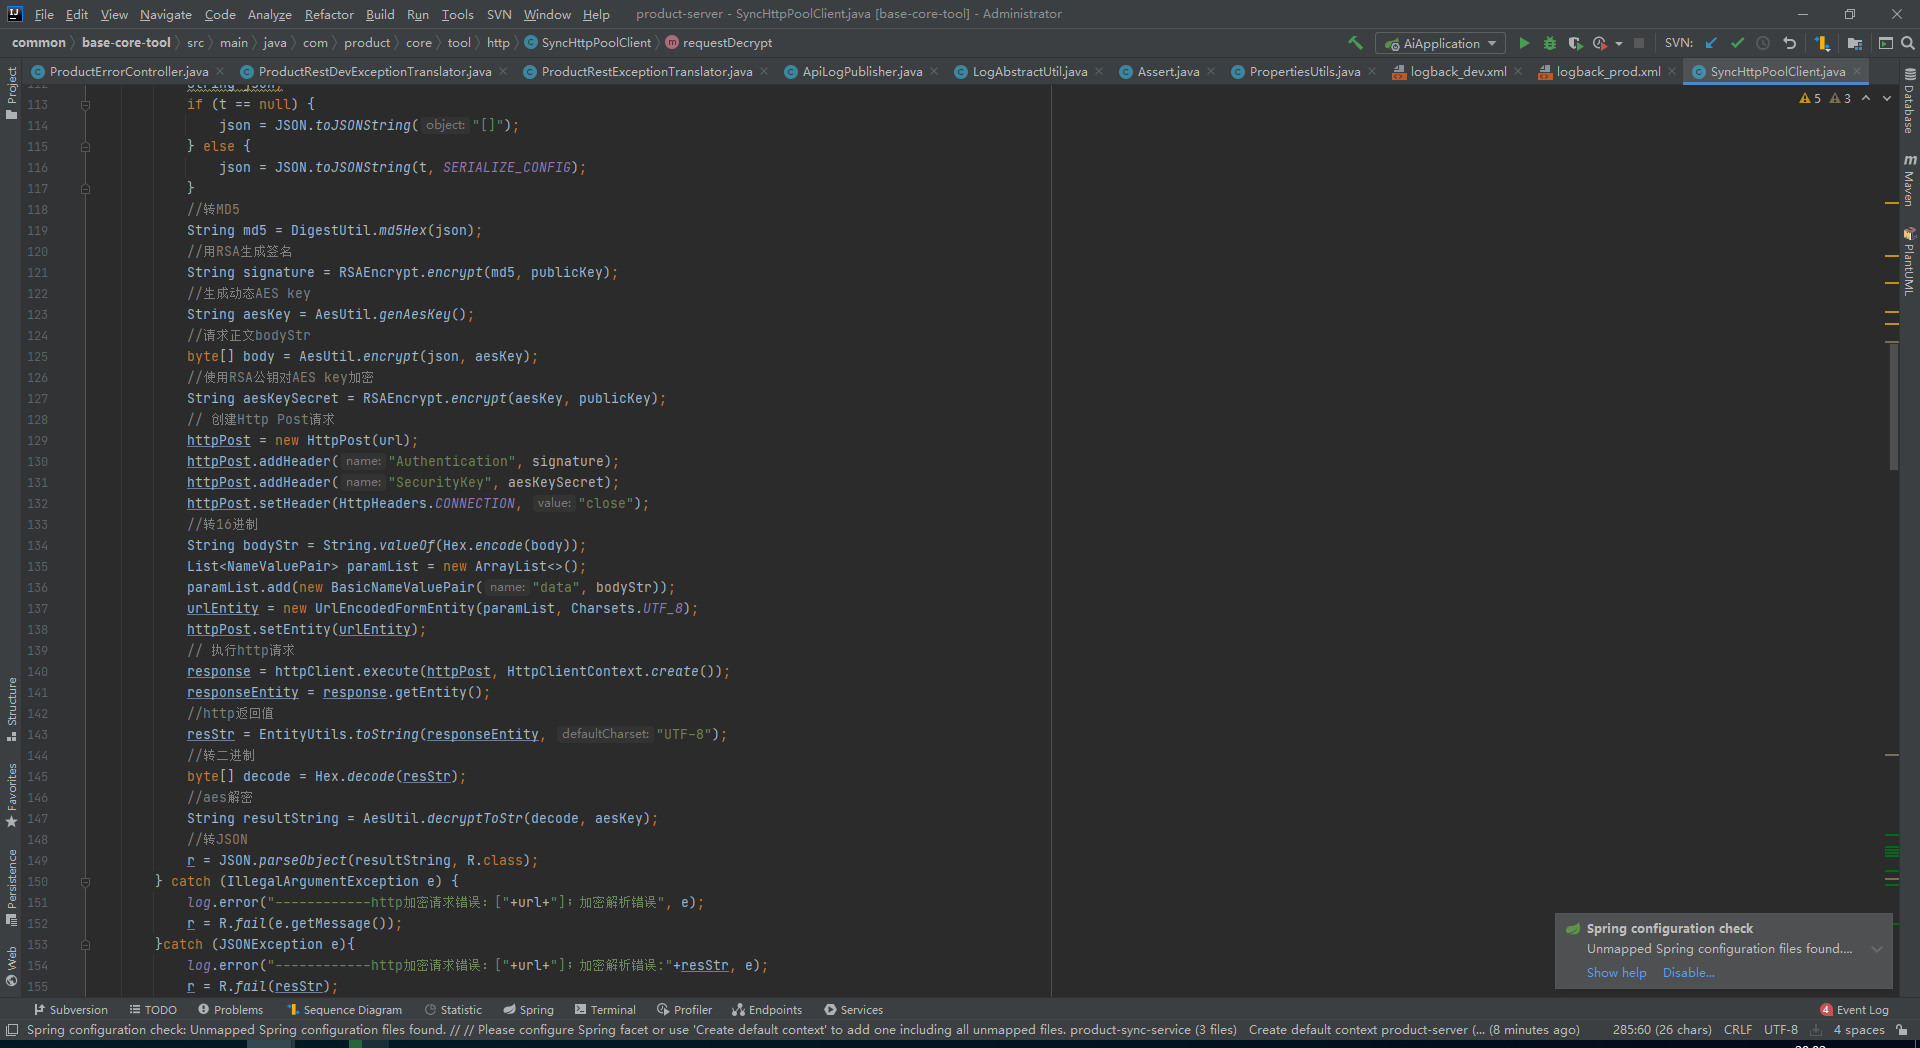The width and height of the screenshot is (1920, 1048).
Task: Open Terminal tool window
Action: [605, 1010]
